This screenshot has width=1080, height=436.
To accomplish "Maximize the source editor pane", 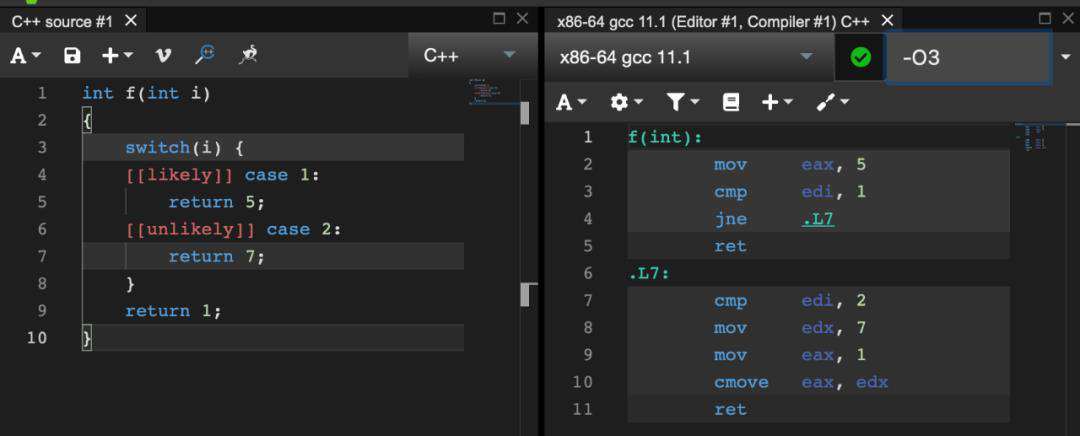I will click(x=500, y=19).
